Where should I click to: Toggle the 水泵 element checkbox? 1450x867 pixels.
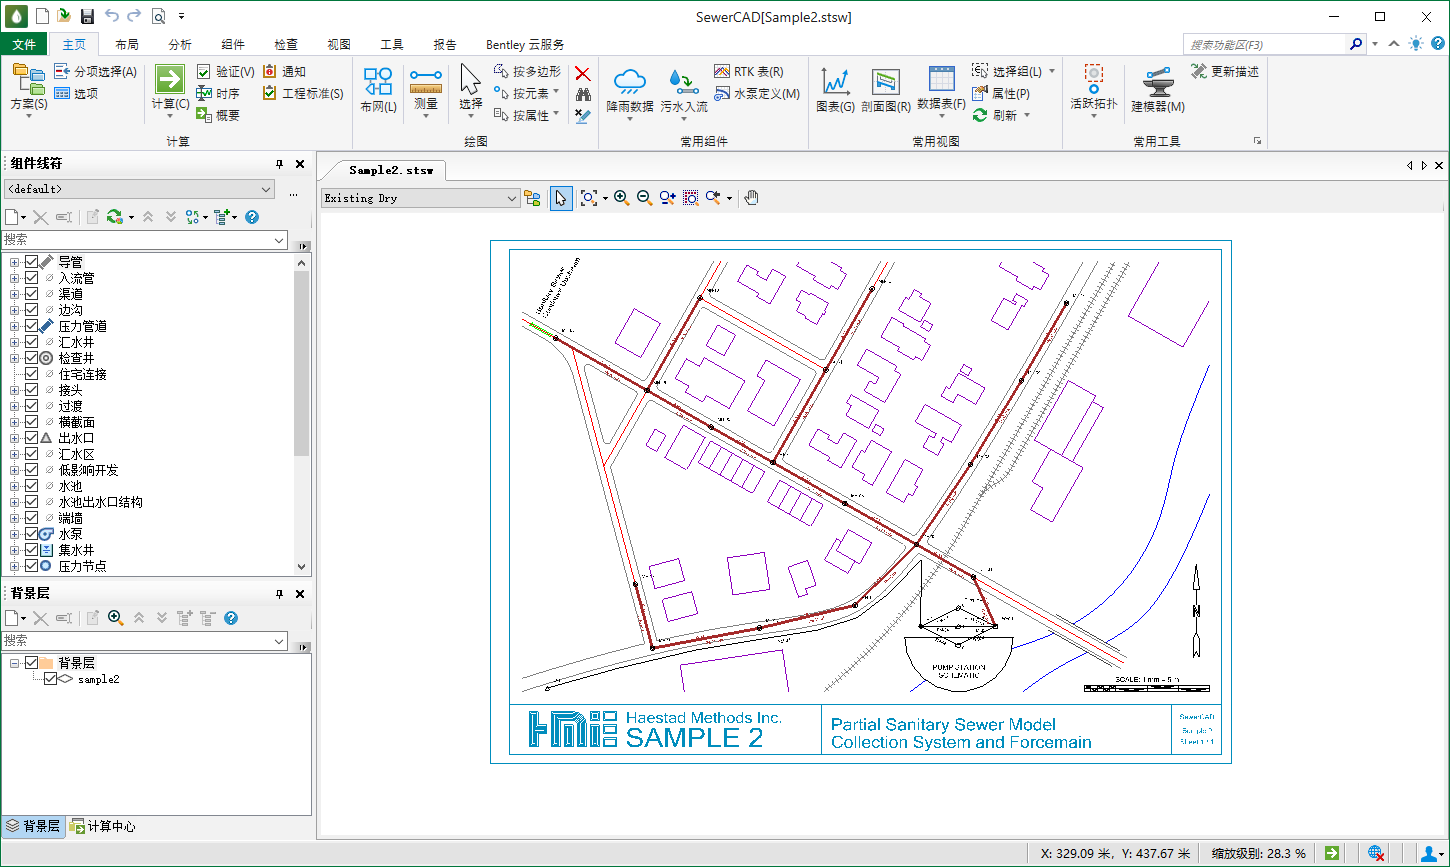(x=31, y=534)
